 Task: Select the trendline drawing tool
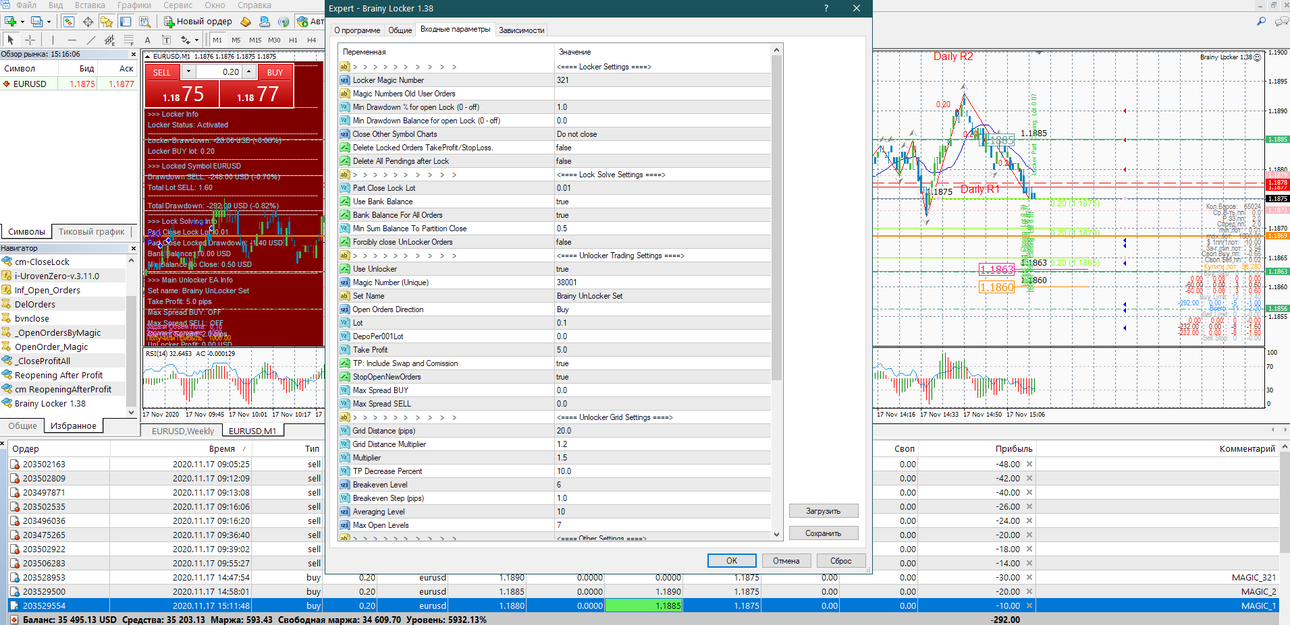tap(91, 40)
